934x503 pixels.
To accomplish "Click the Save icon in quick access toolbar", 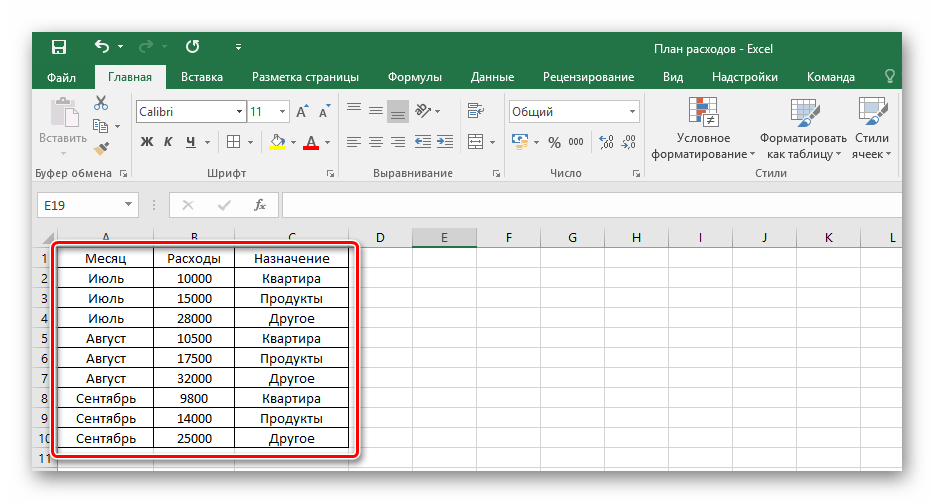I will click(58, 47).
